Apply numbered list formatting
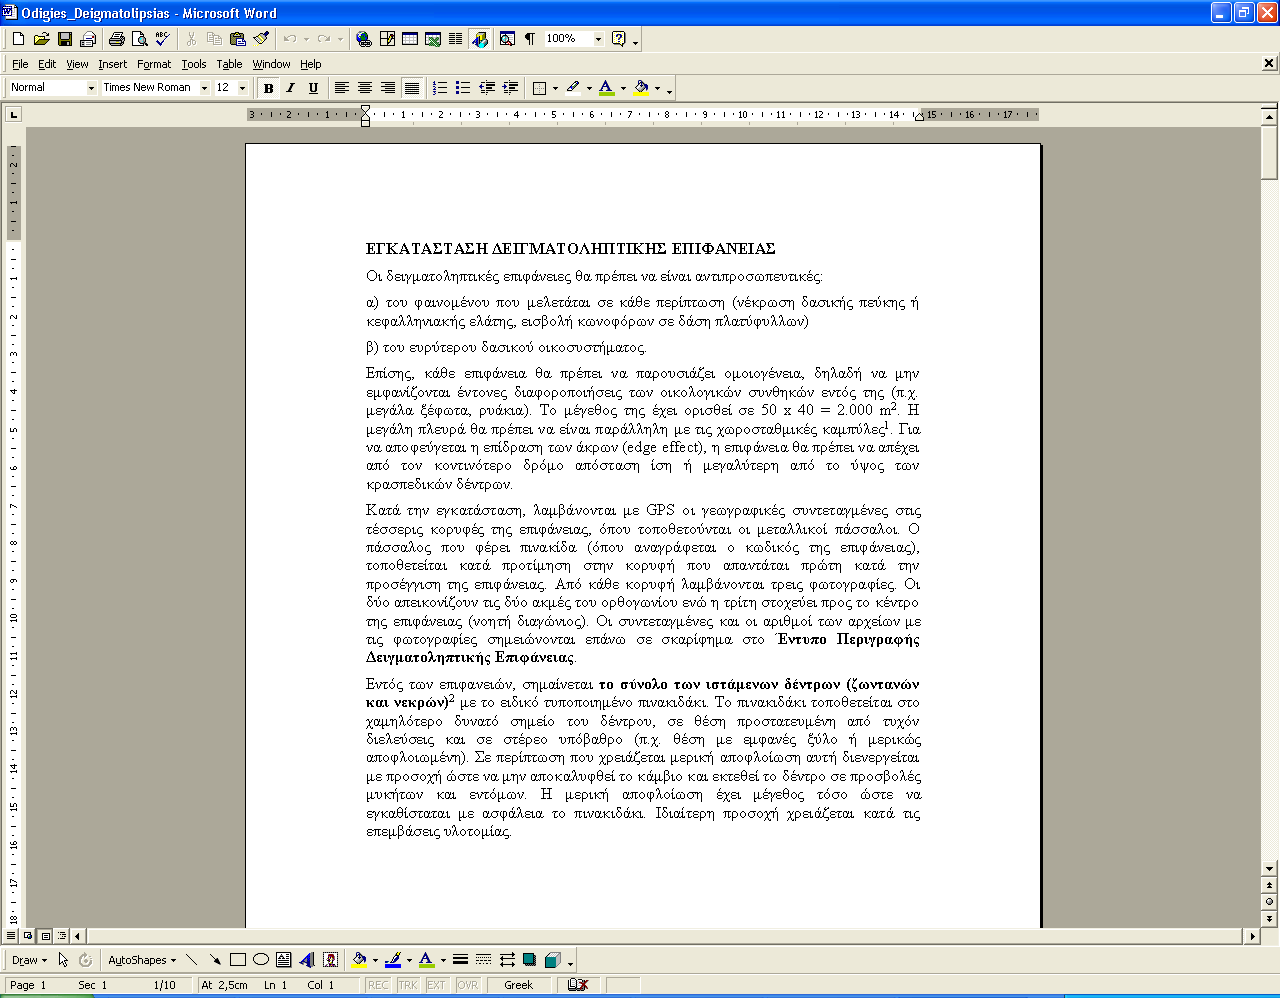The width and height of the screenshot is (1280, 998). coord(439,88)
